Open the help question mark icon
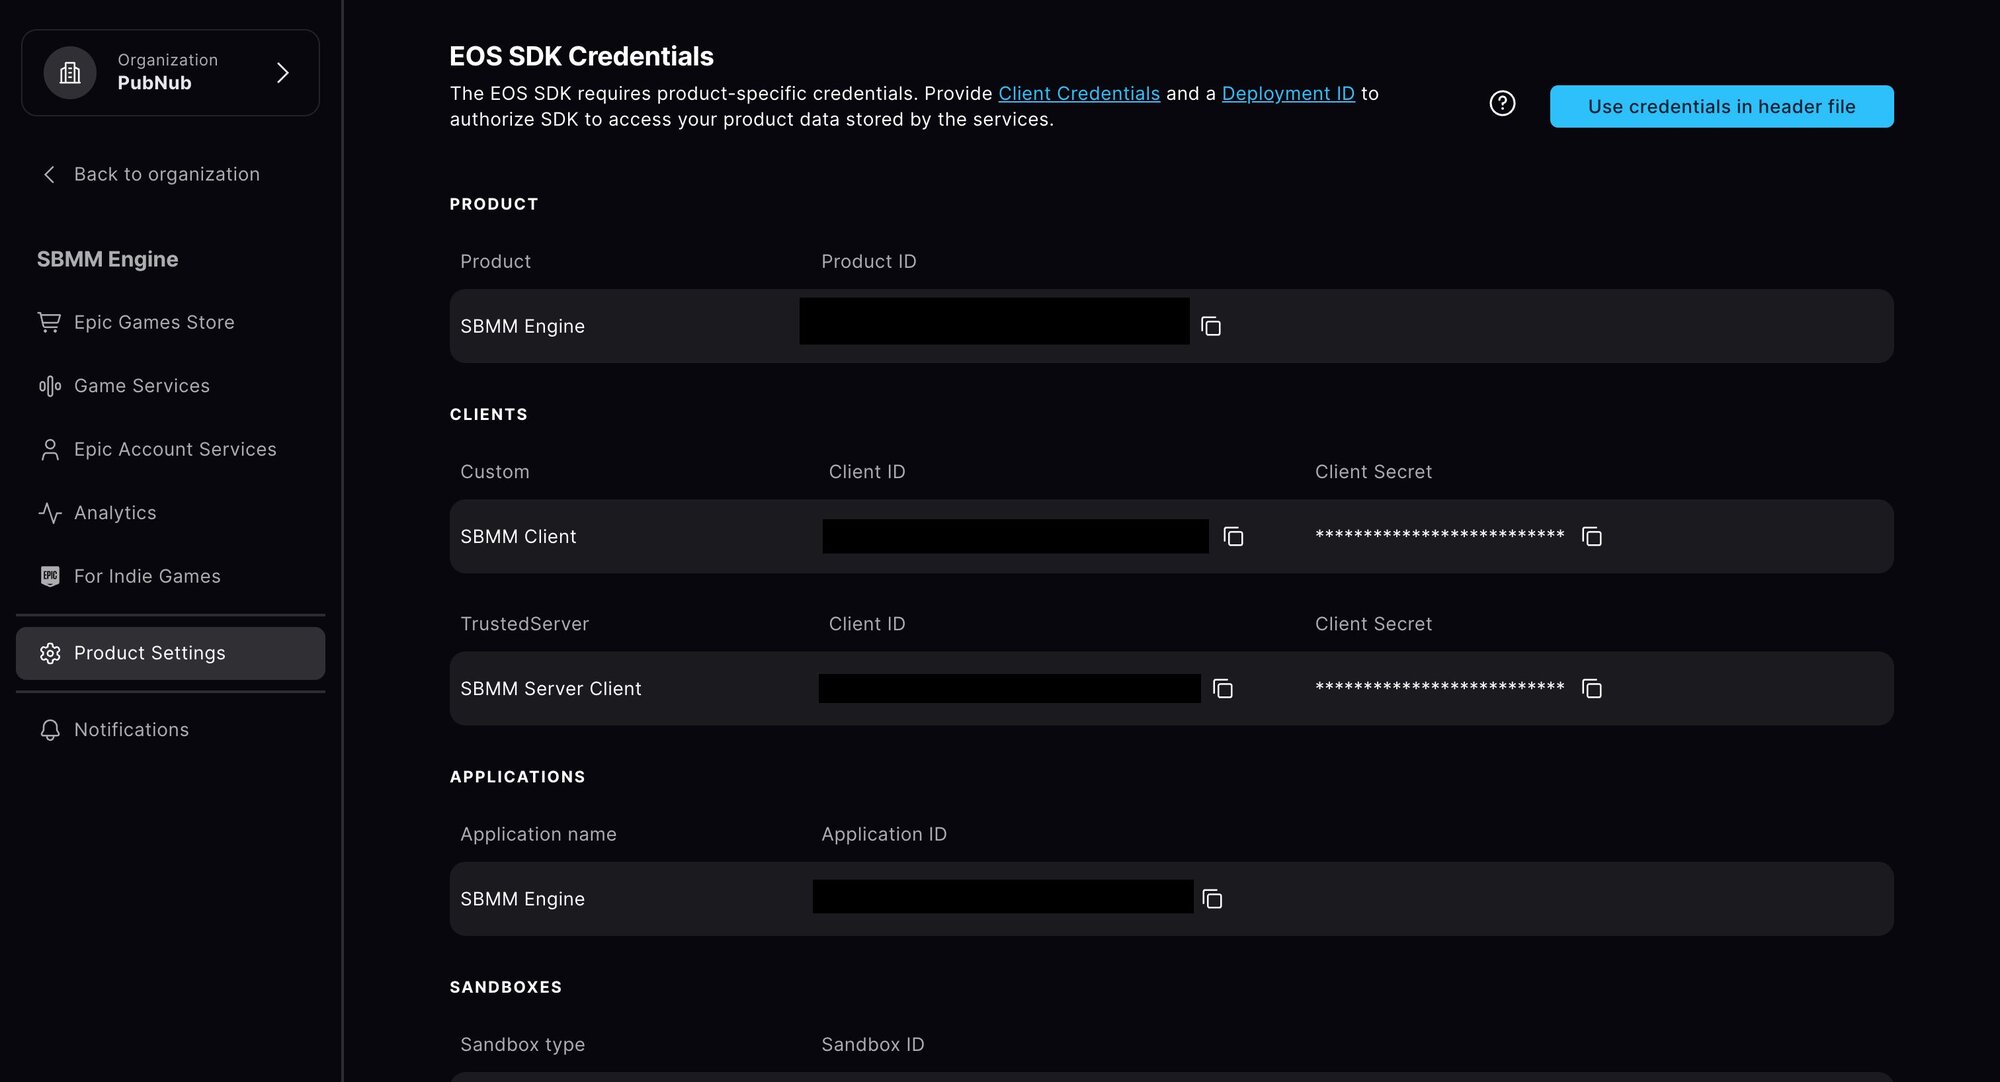 point(1502,104)
